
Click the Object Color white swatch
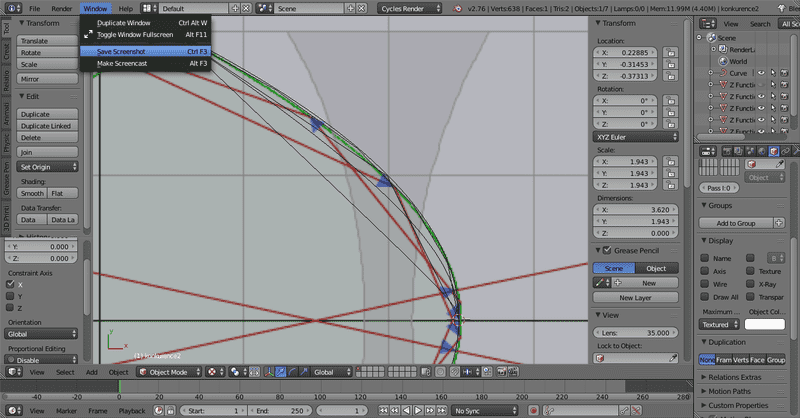[765, 324]
